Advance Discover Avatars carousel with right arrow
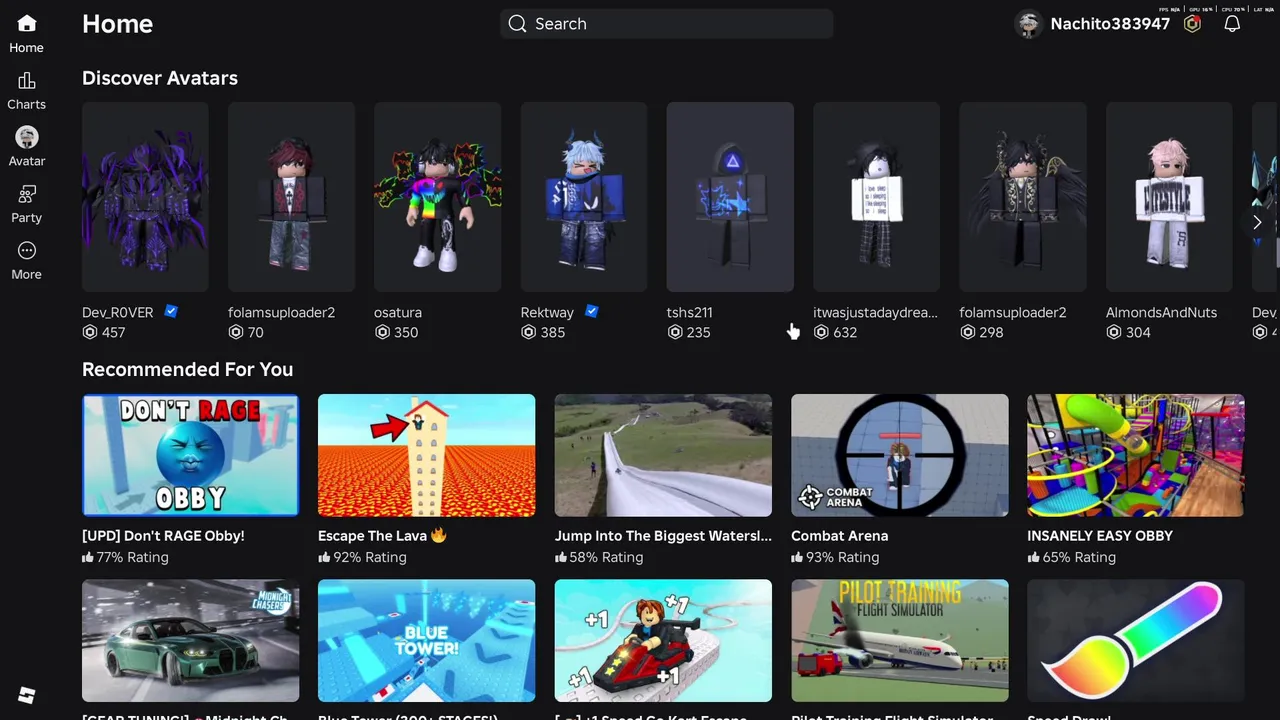Image resolution: width=1280 pixels, height=720 pixels. point(1257,222)
